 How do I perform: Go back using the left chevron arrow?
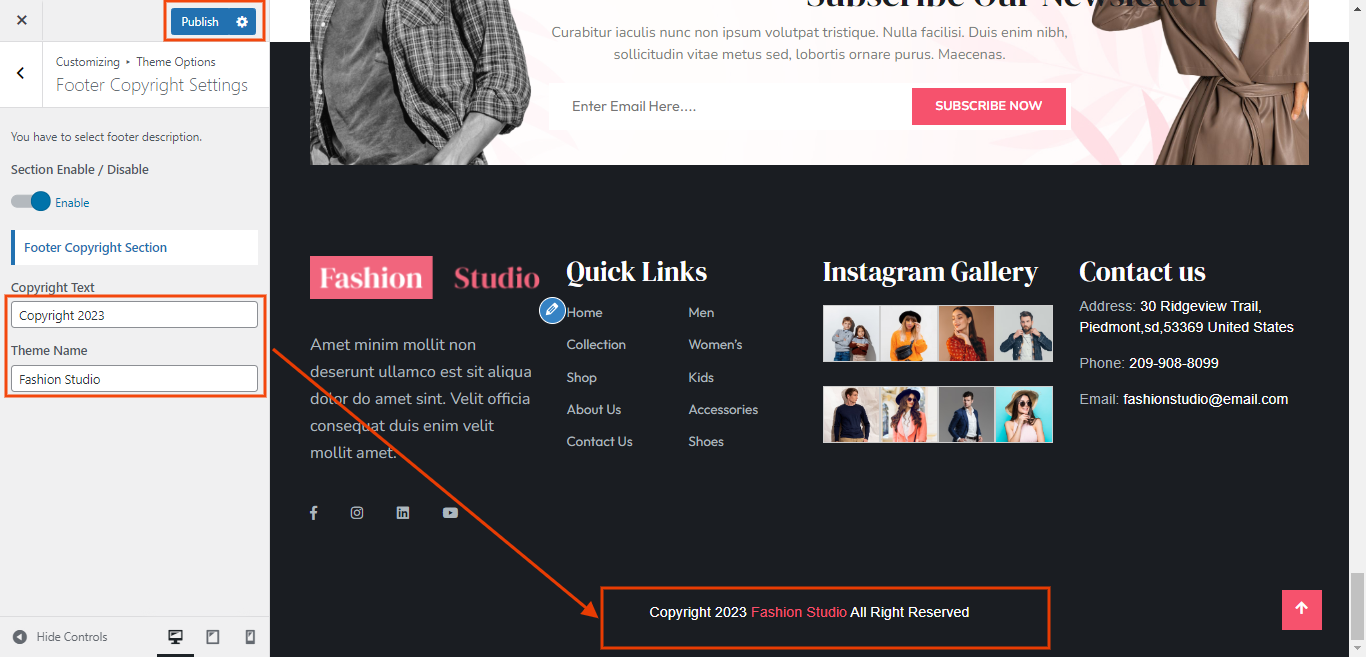click(21, 73)
